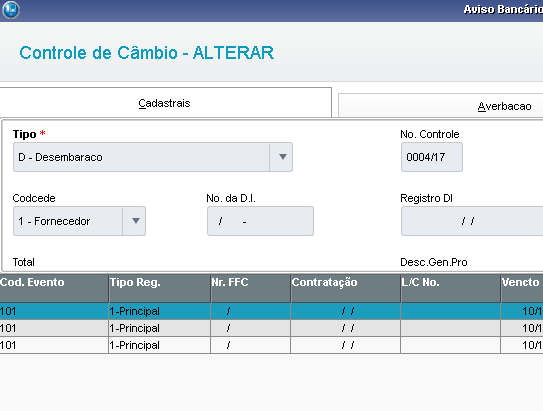Click the globe application icon in title bar
Screen dimensions: 543x411
pos(11,9)
